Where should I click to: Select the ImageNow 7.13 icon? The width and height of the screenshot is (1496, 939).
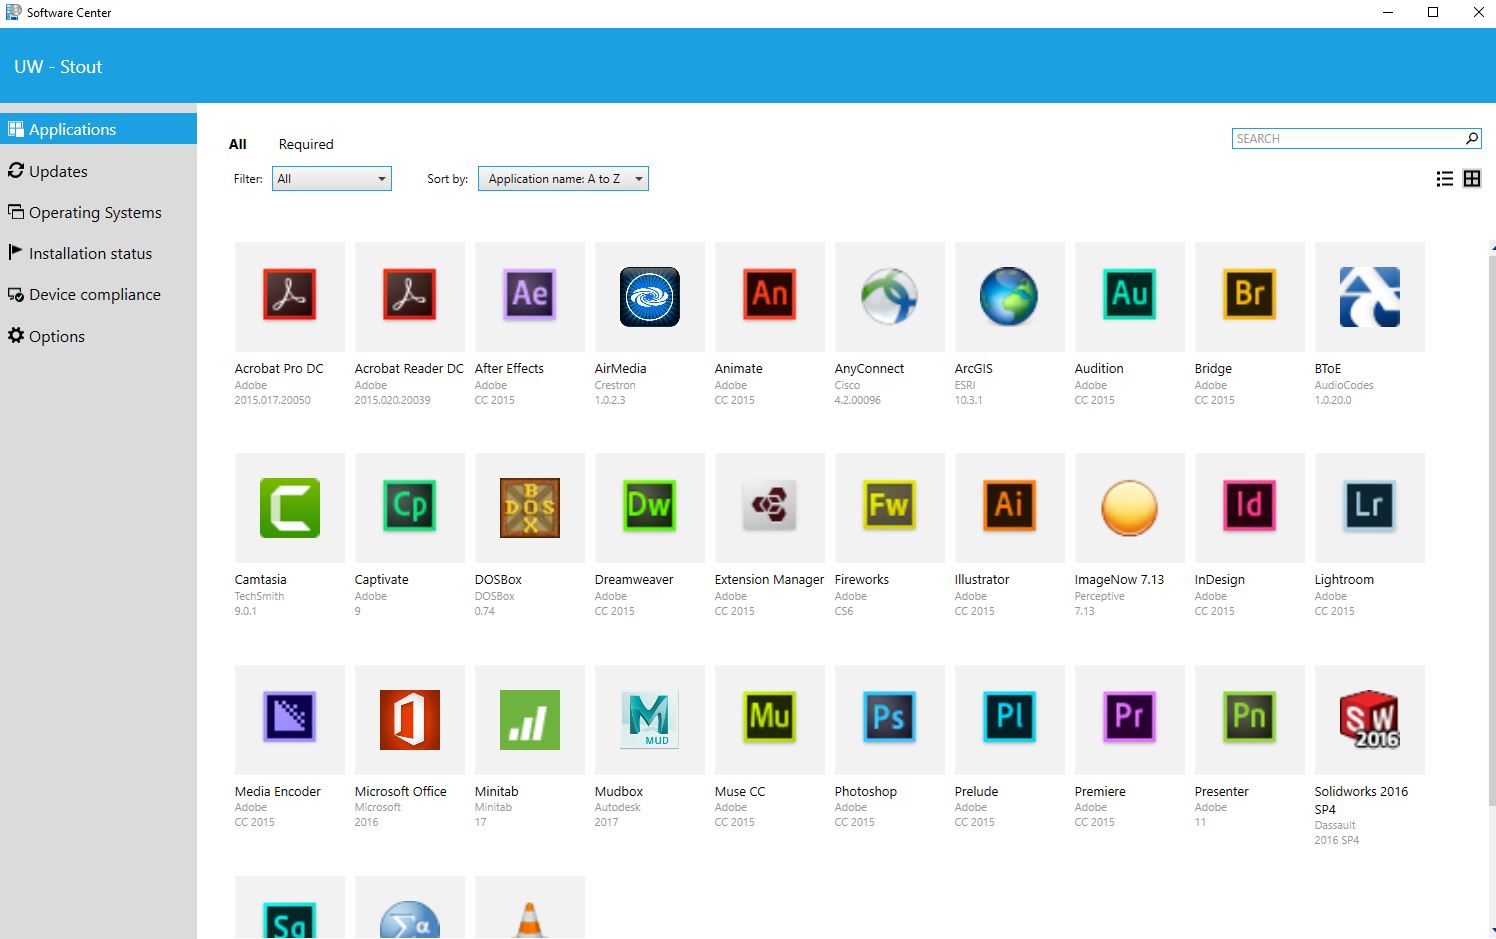pos(1130,508)
